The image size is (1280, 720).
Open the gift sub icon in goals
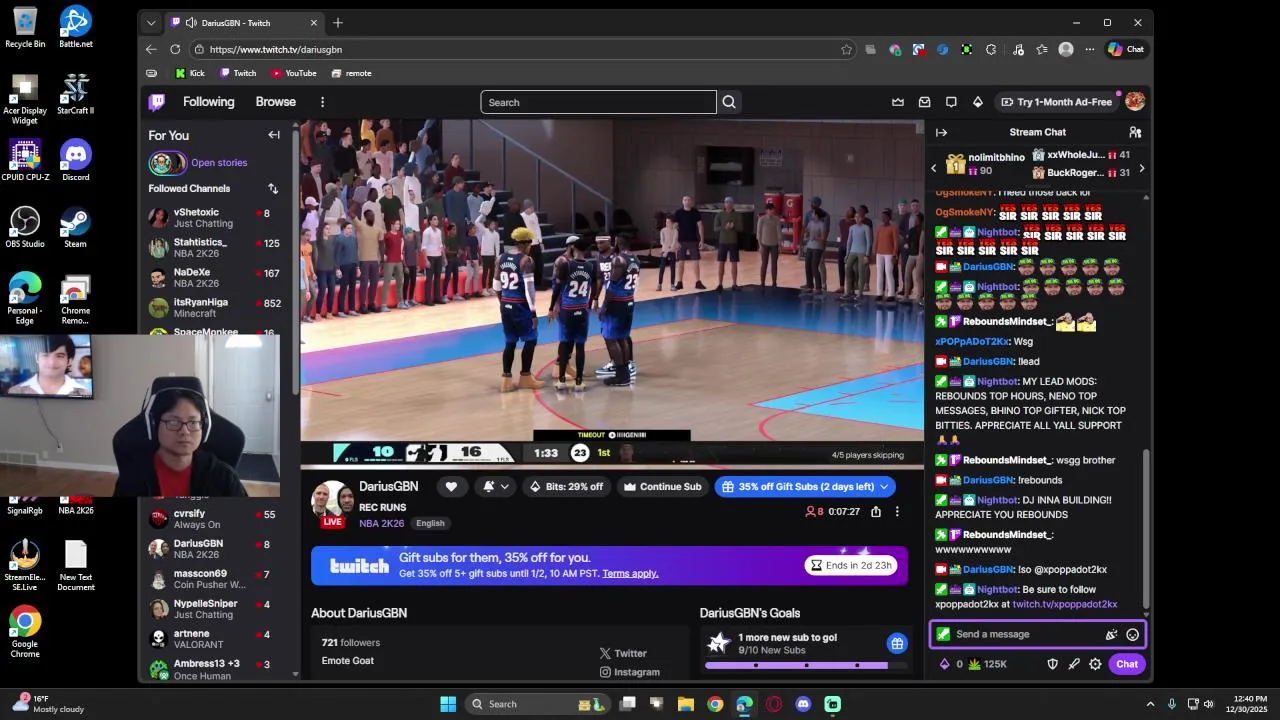coord(897,643)
